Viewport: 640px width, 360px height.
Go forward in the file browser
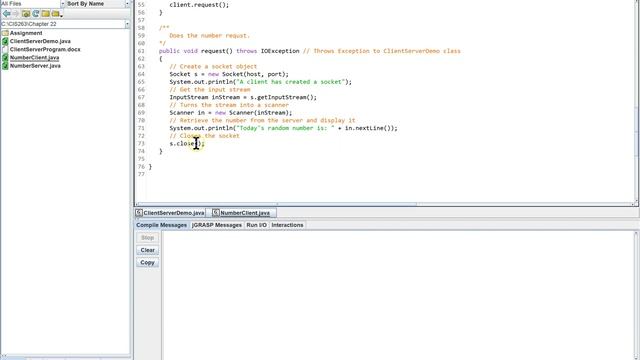tap(16, 13)
